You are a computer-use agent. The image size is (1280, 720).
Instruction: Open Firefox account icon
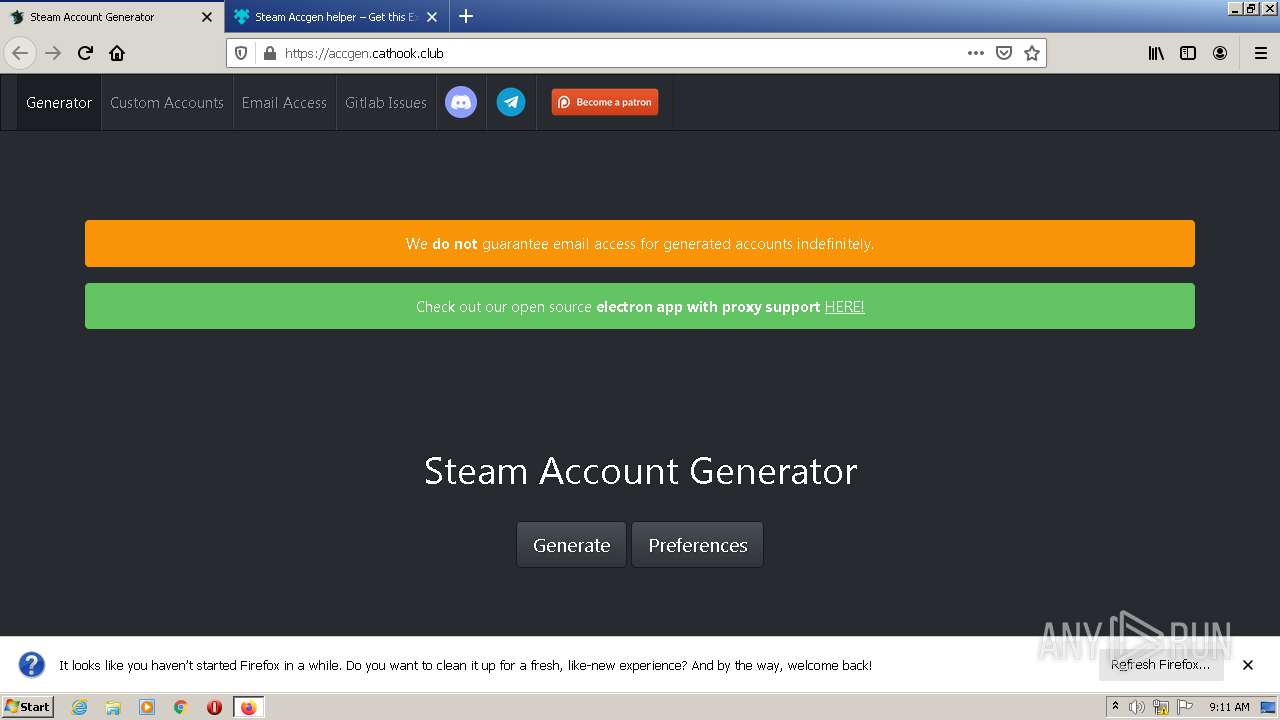[x=1220, y=53]
